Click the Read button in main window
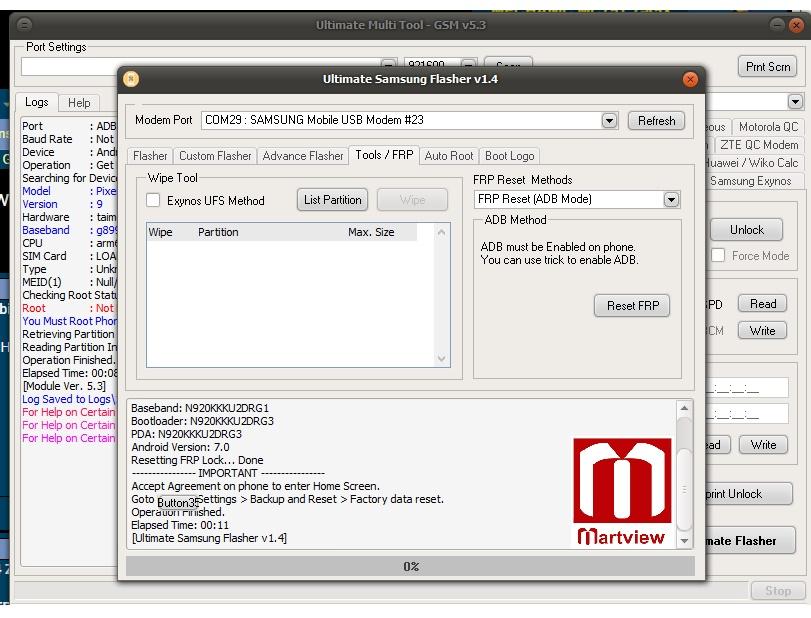 tap(763, 304)
